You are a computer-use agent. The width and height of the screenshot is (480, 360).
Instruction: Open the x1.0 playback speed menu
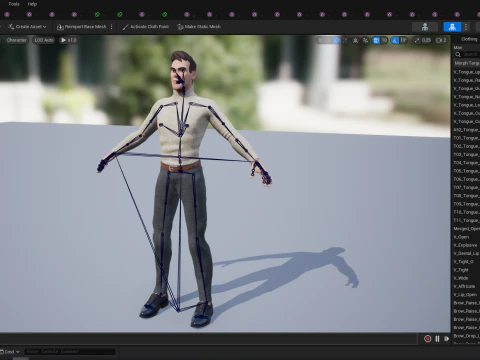pos(68,40)
